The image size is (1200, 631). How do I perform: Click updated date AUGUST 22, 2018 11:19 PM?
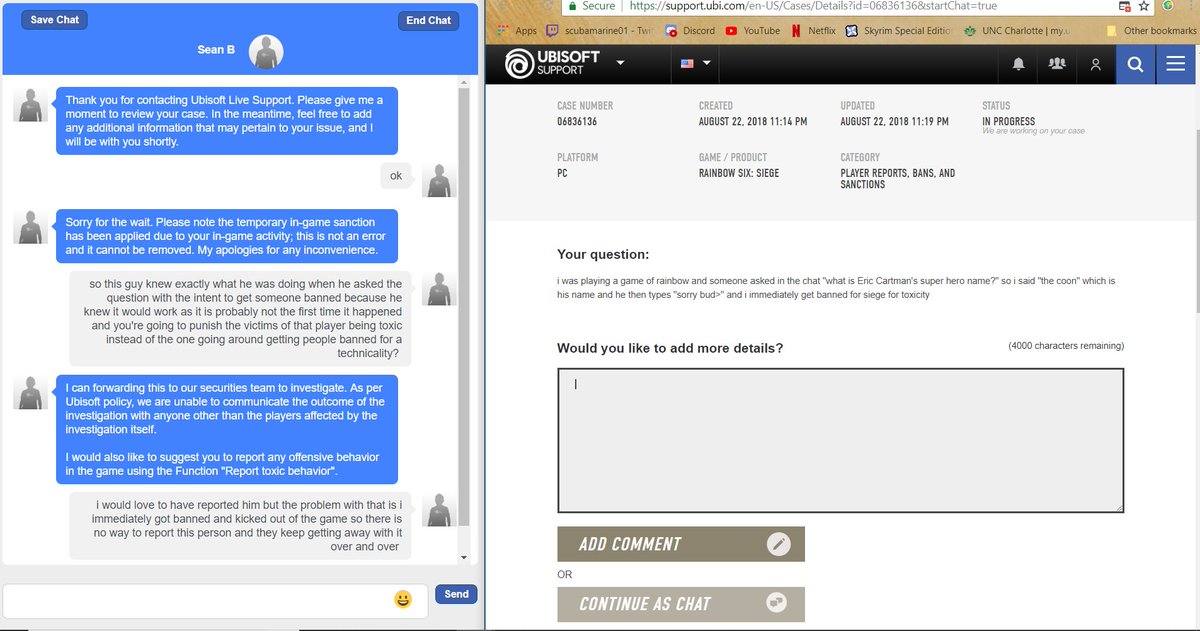pyautogui.click(x=895, y=122)
